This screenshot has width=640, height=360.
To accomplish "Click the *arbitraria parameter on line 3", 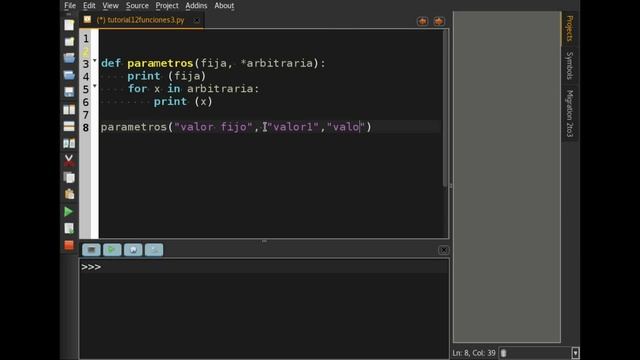I will [277, 63].
